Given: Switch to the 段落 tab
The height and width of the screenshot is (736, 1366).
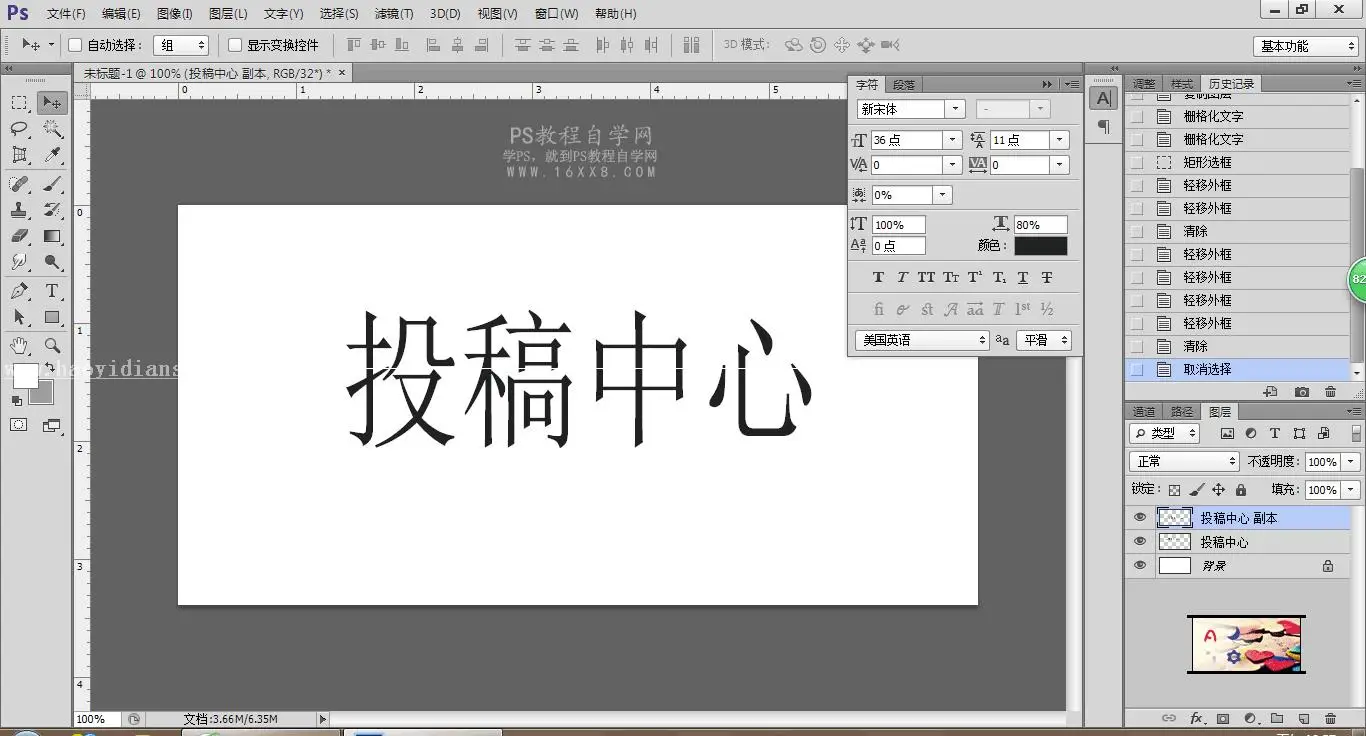Looking at the screenshot, I should (904, 85).
